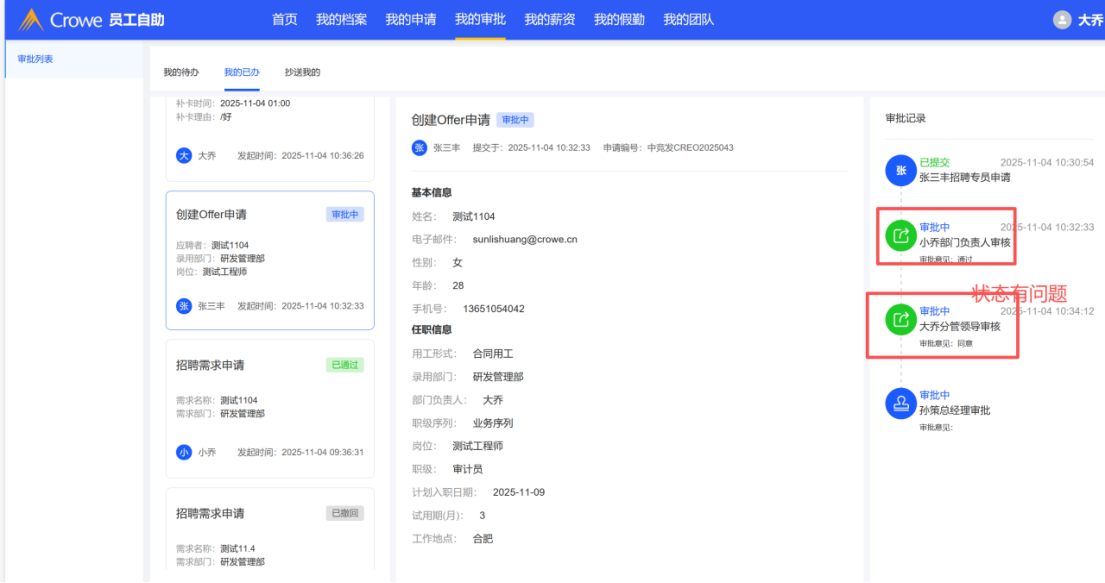
Task: Switch to the 抄送我的 tab
Action: (x=302, y=72)
